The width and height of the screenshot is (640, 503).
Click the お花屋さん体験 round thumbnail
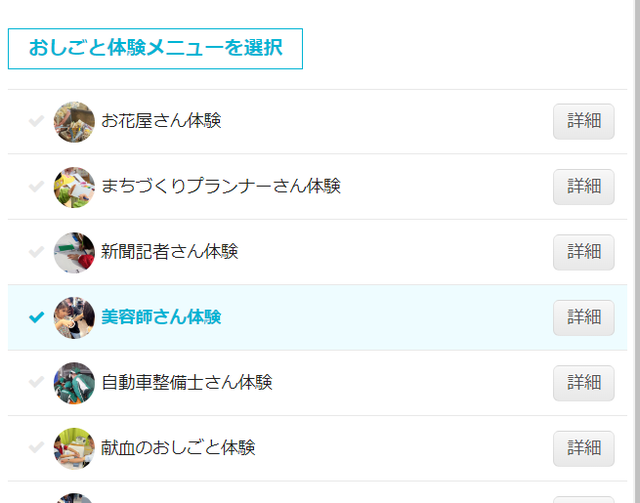pyautogui.click(x=74, y=122)
